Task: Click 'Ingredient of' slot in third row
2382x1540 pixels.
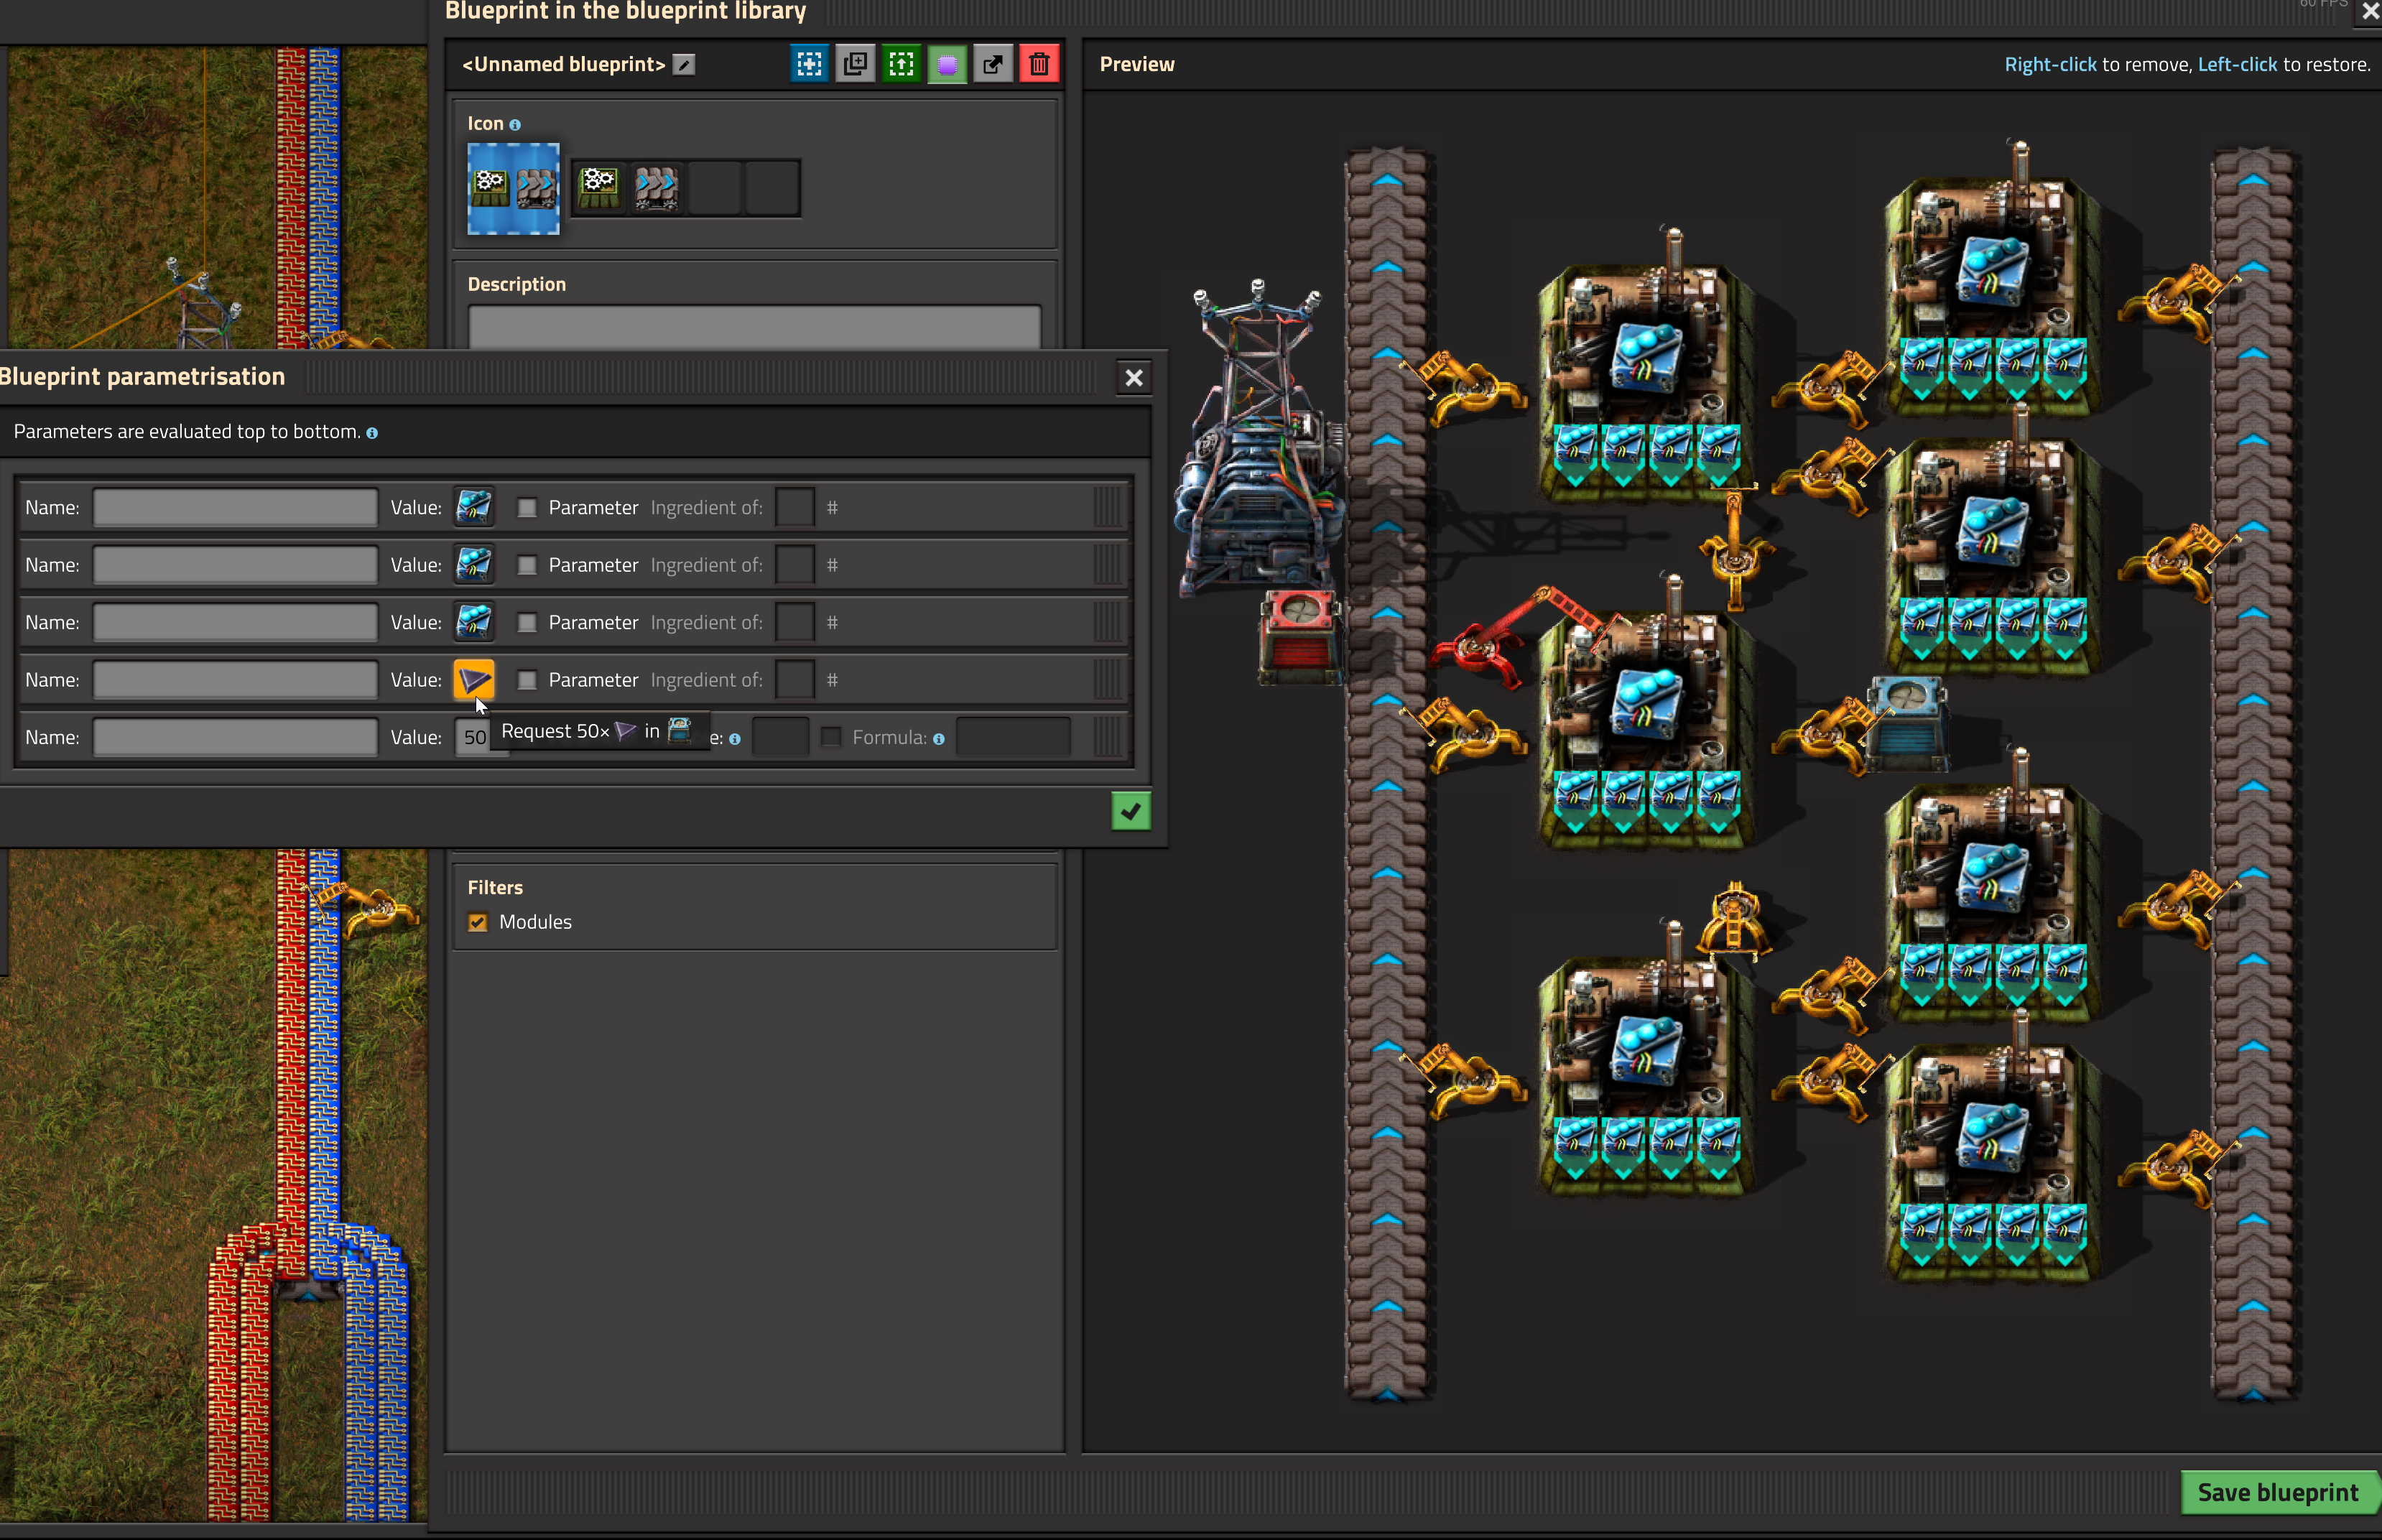Action: (795, 622)
